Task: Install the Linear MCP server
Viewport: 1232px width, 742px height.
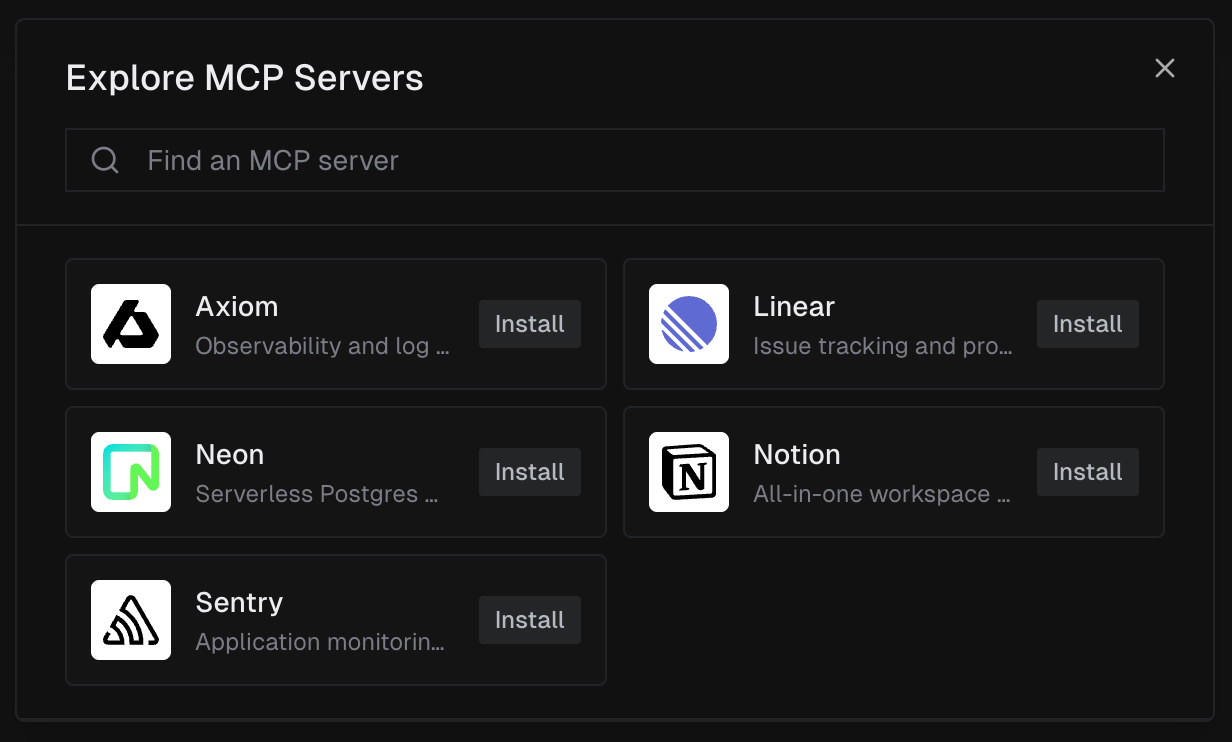Action: coord(1087,324)
